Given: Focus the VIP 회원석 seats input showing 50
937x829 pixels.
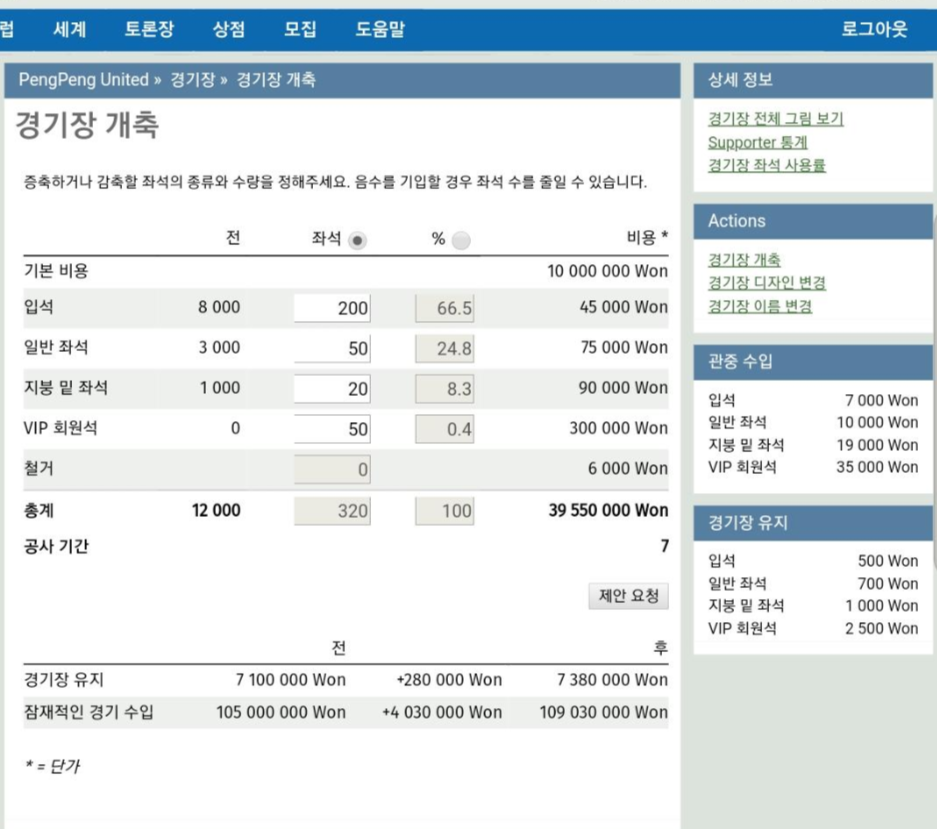Looking at the screenshot, I should point(332,429).
